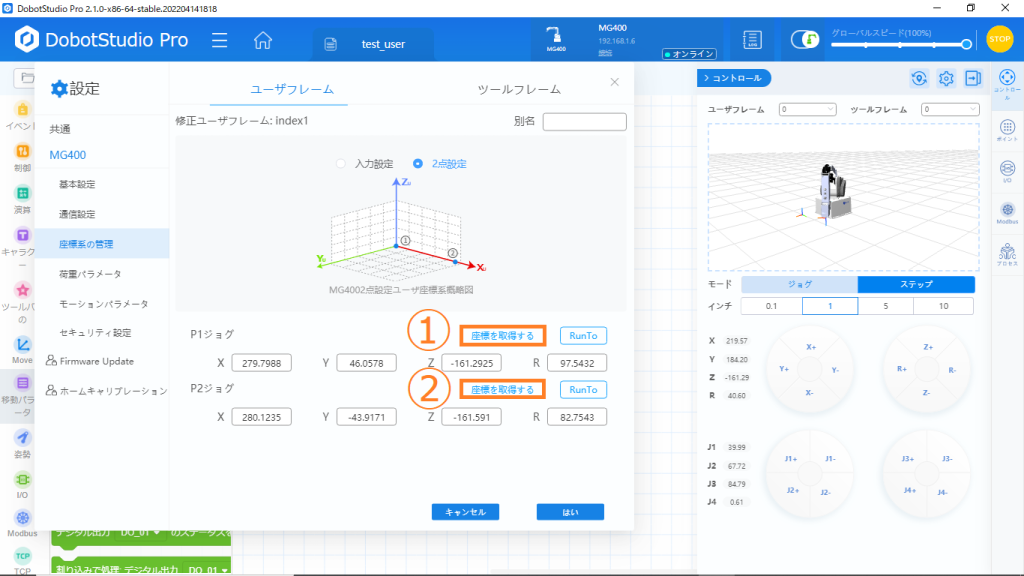This screenshot has height=576, width=1024.
Task: Select the 入力設定 radio button
Action: 340,164
